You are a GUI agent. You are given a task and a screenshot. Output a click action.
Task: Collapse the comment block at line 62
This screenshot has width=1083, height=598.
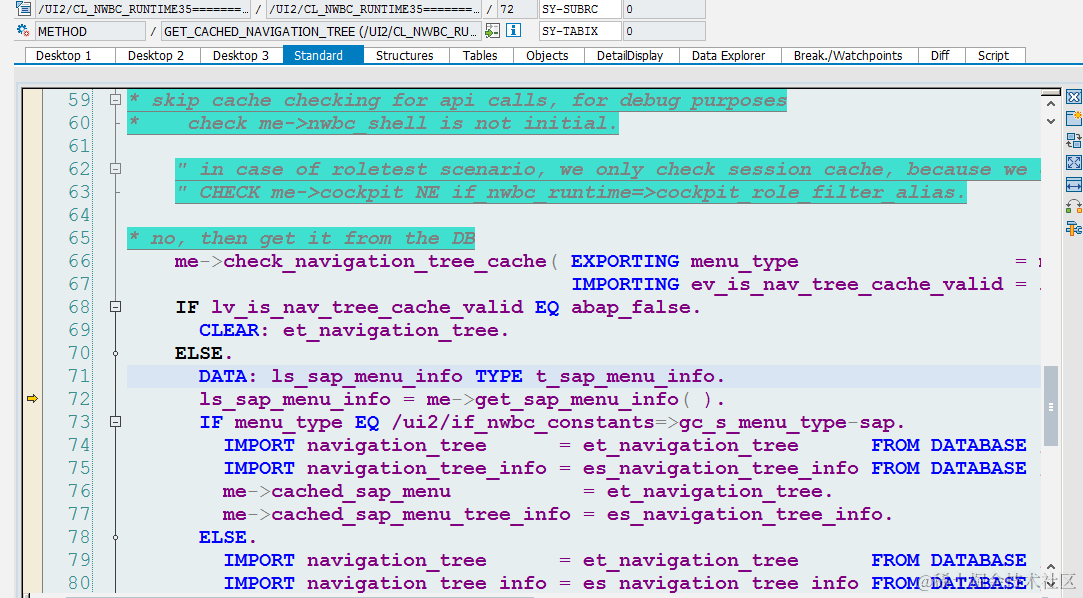tap(115, 168)
